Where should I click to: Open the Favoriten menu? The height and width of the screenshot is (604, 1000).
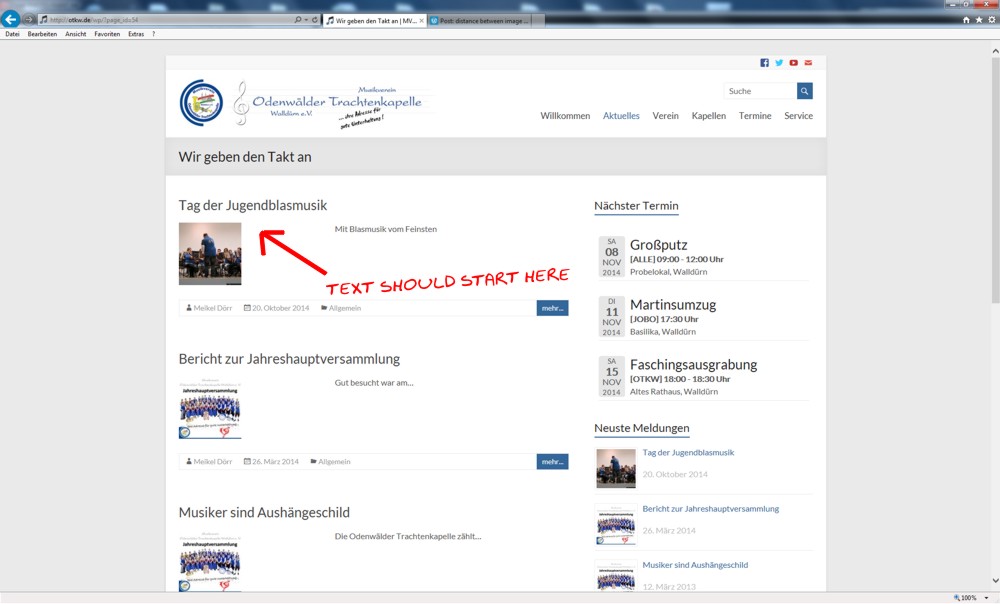click(107, 34)
